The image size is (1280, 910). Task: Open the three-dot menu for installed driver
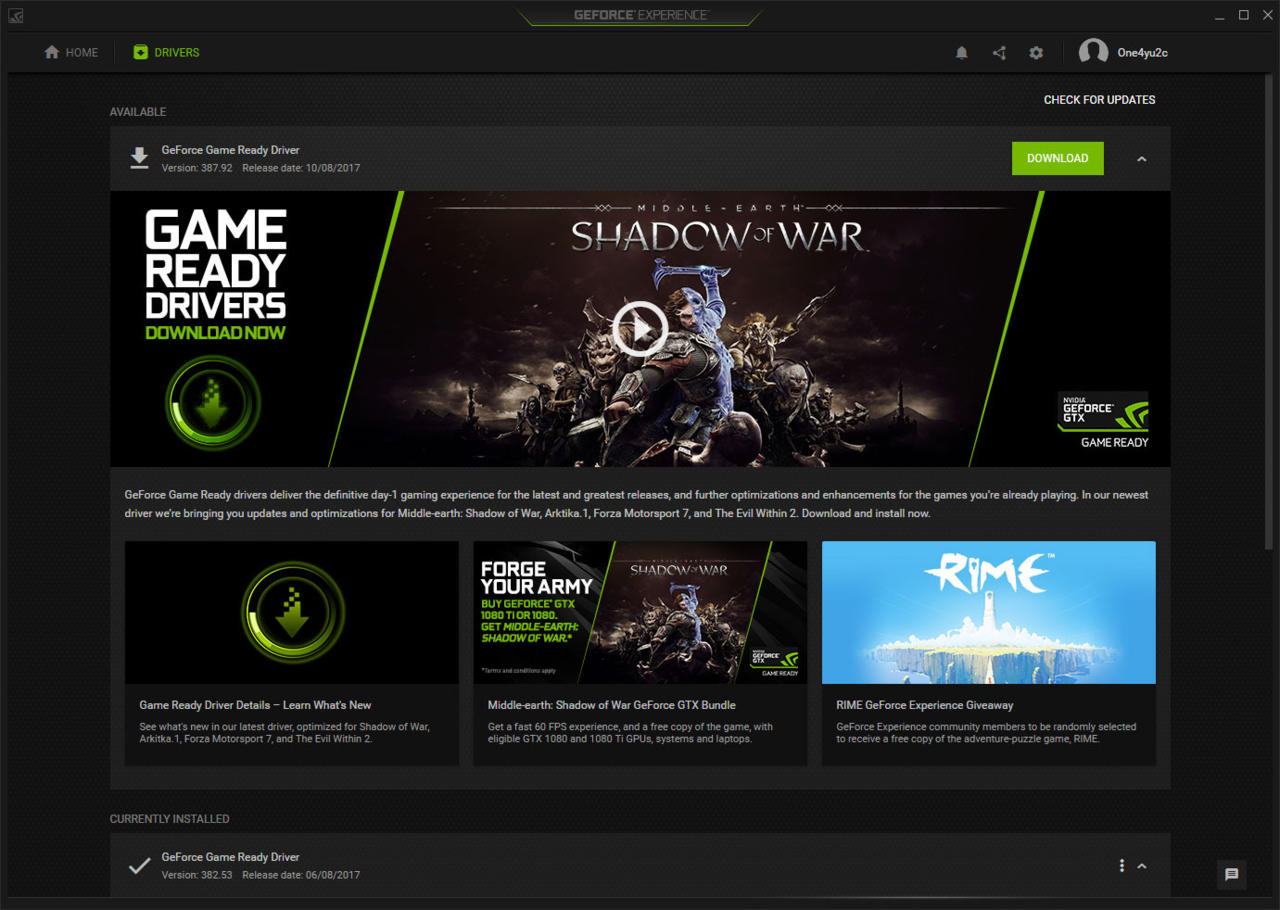tap(1122, 866)
